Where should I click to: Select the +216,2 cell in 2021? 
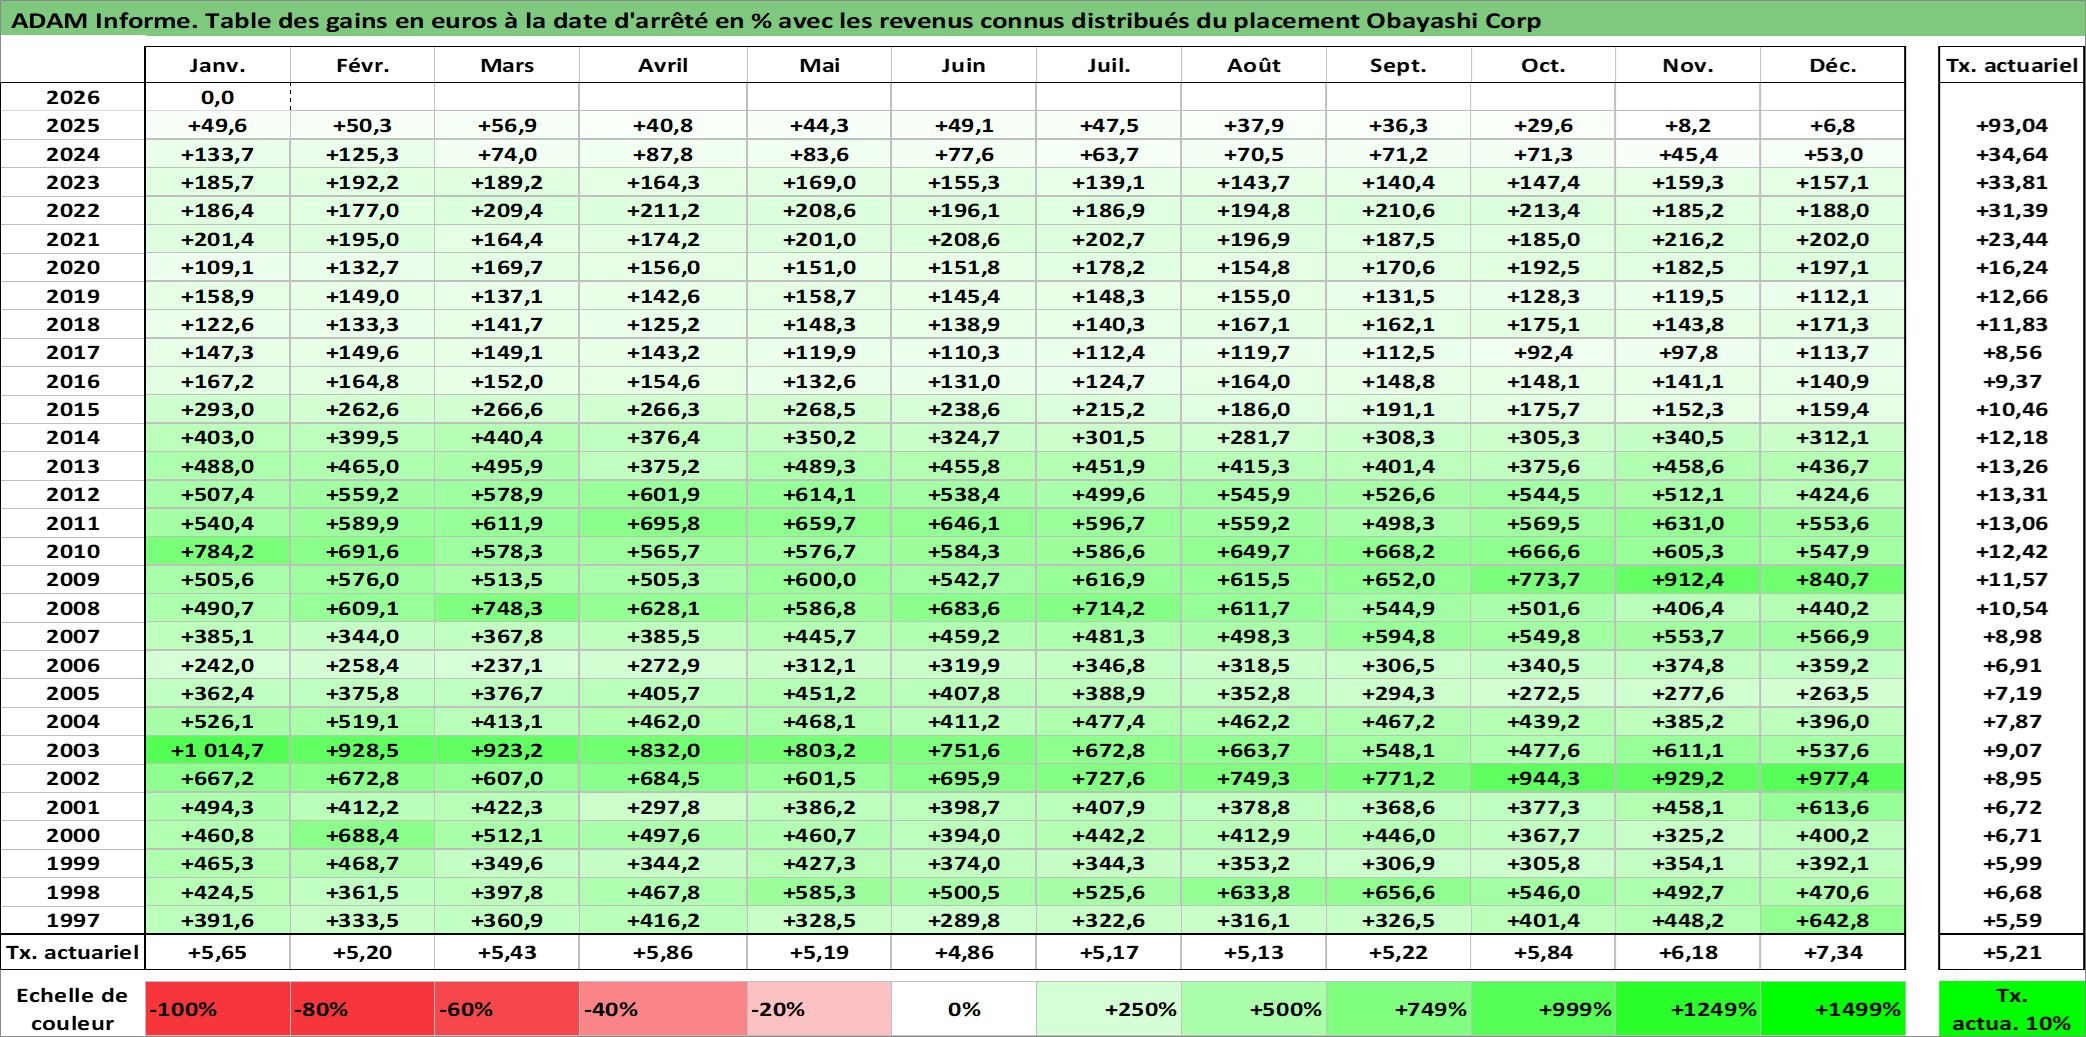(x=1688, y=239)
